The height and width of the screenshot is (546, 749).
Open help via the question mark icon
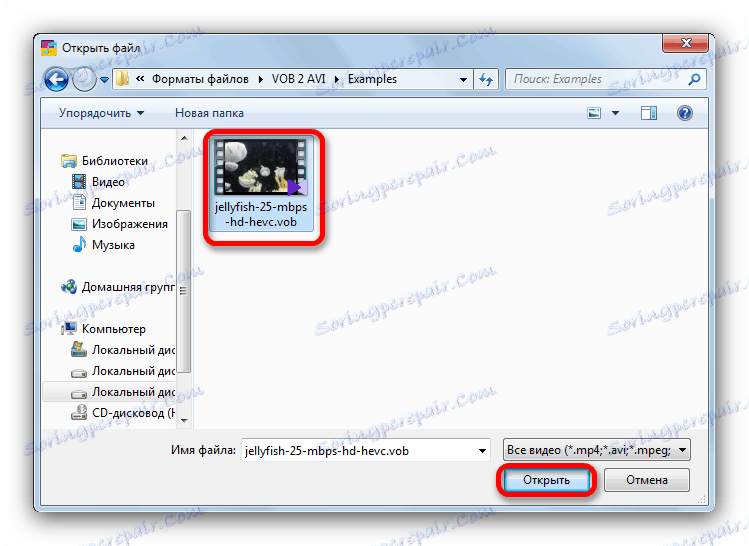point(685,113)
